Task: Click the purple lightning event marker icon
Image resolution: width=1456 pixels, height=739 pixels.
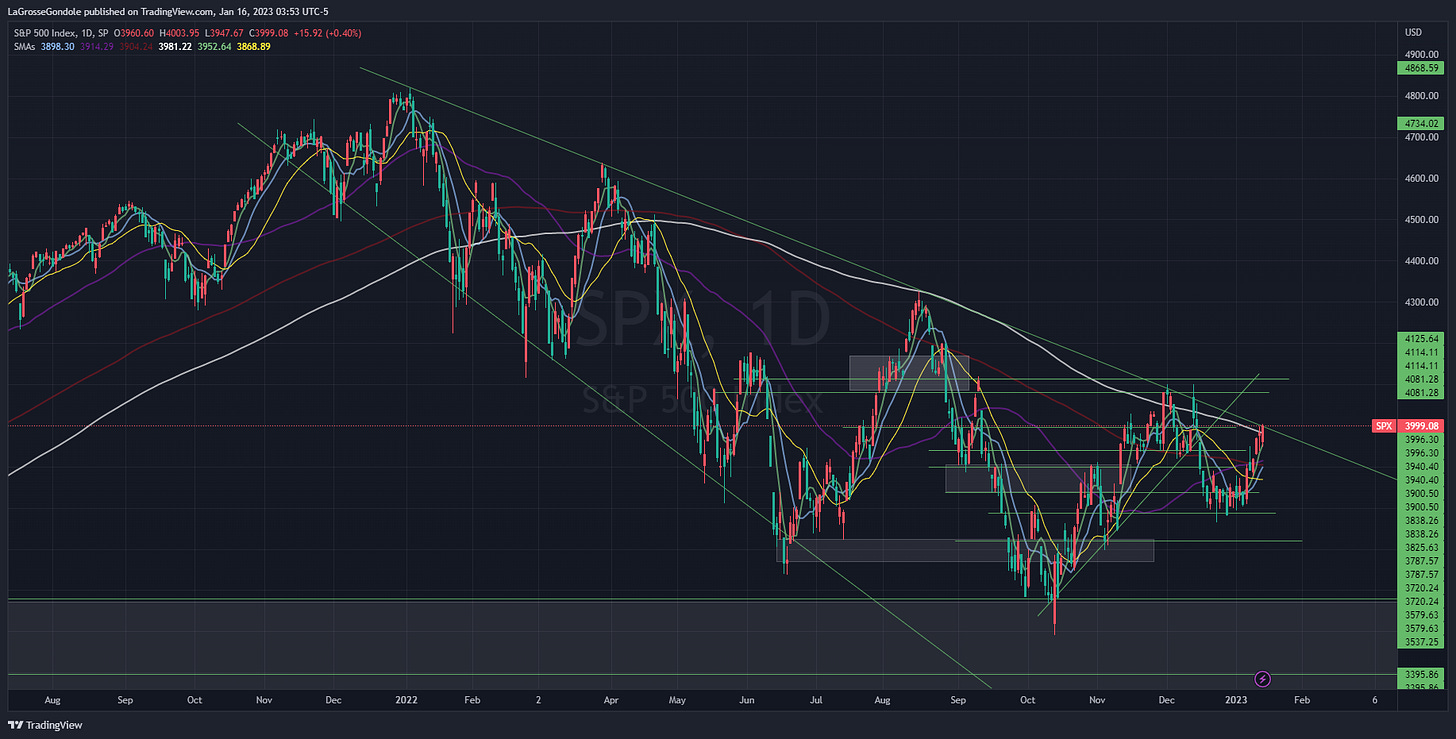Action: (x=1262, y=679)
